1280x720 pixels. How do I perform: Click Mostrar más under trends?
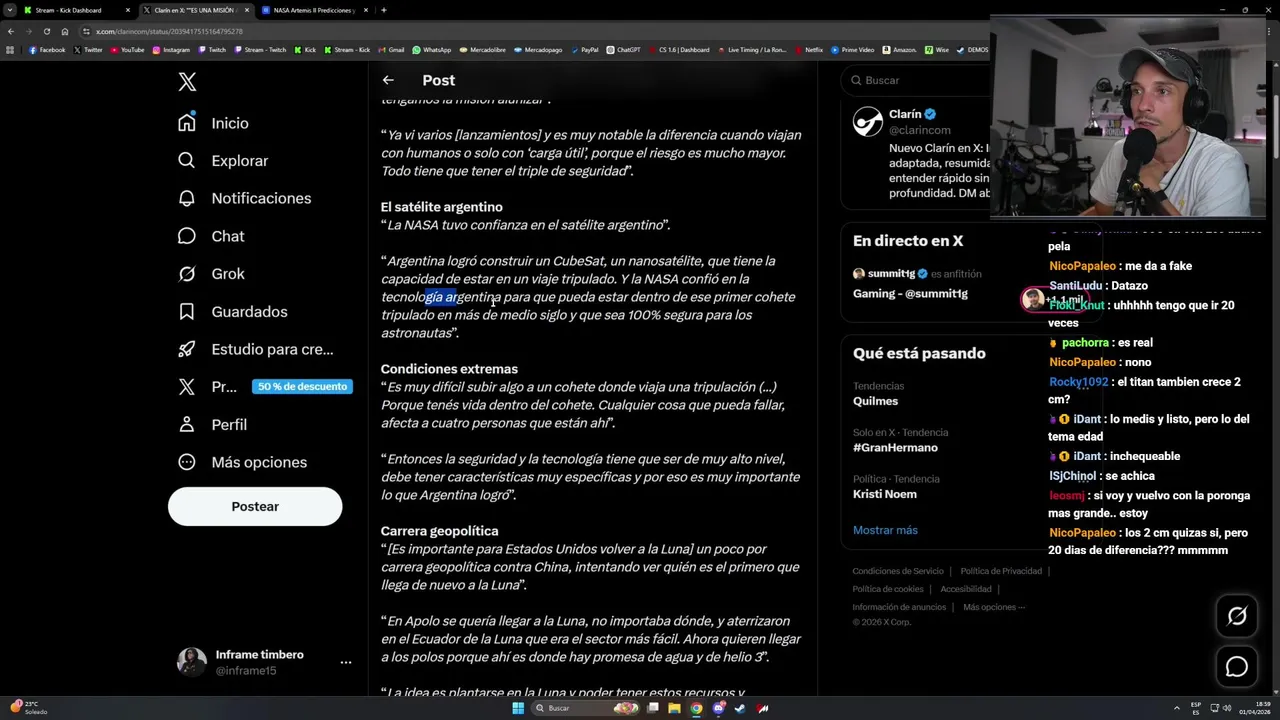pos(885,530)
